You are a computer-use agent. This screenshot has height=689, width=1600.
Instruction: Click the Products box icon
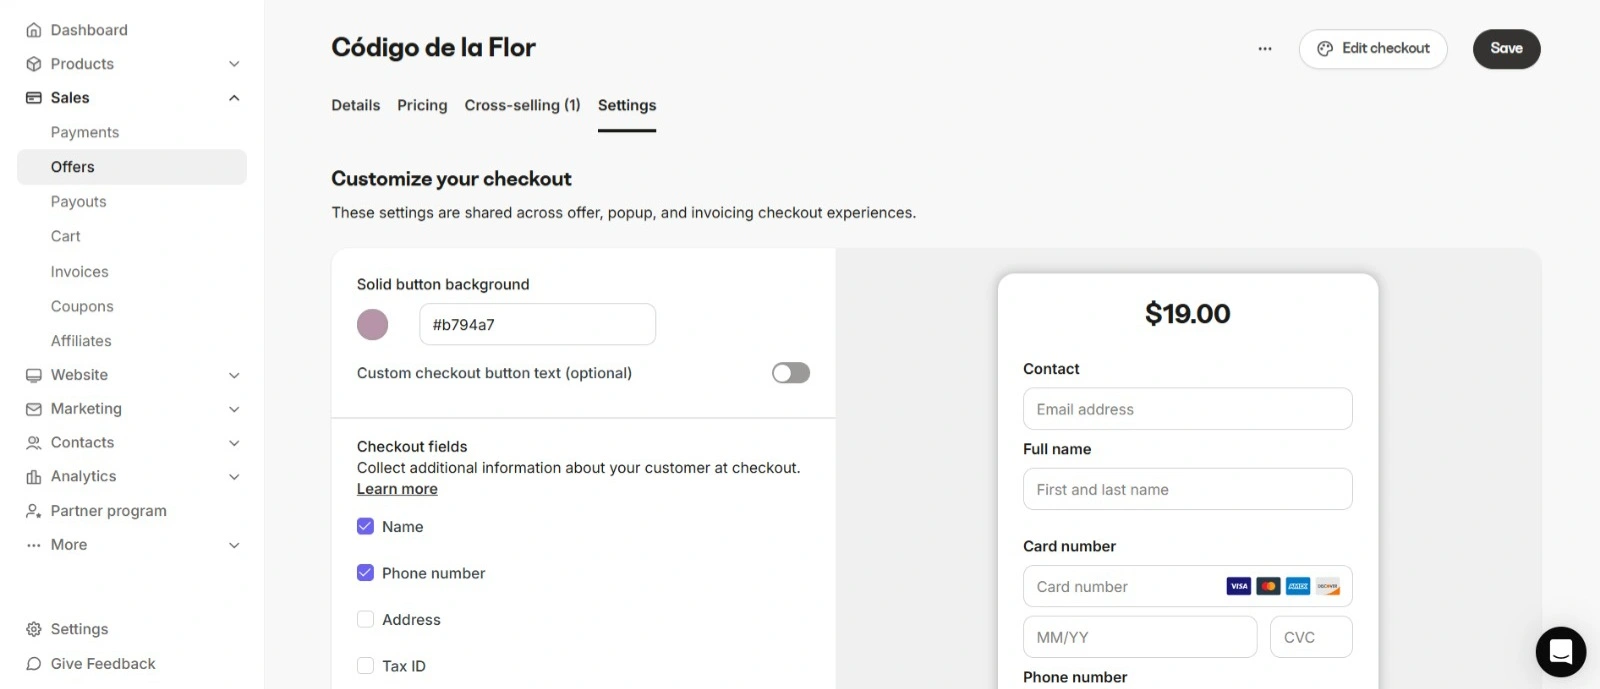pyautogui.click(x=34, y=64)
